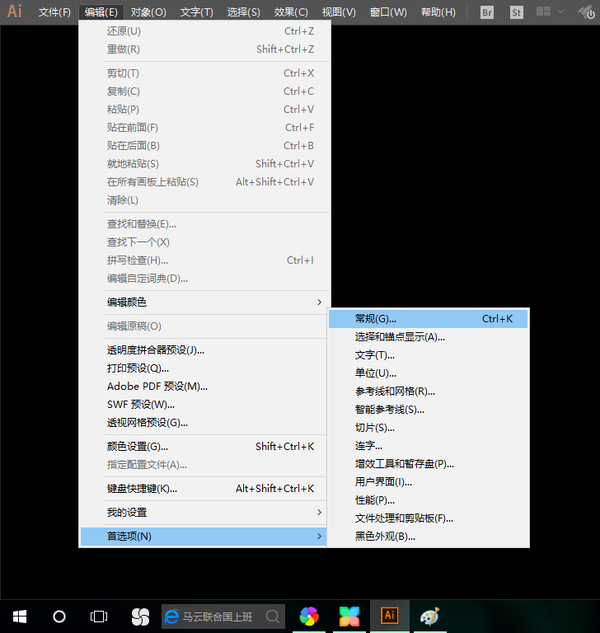
Task: Open 颜色设置(G)... dialog
Action: [x=203, y=446]
